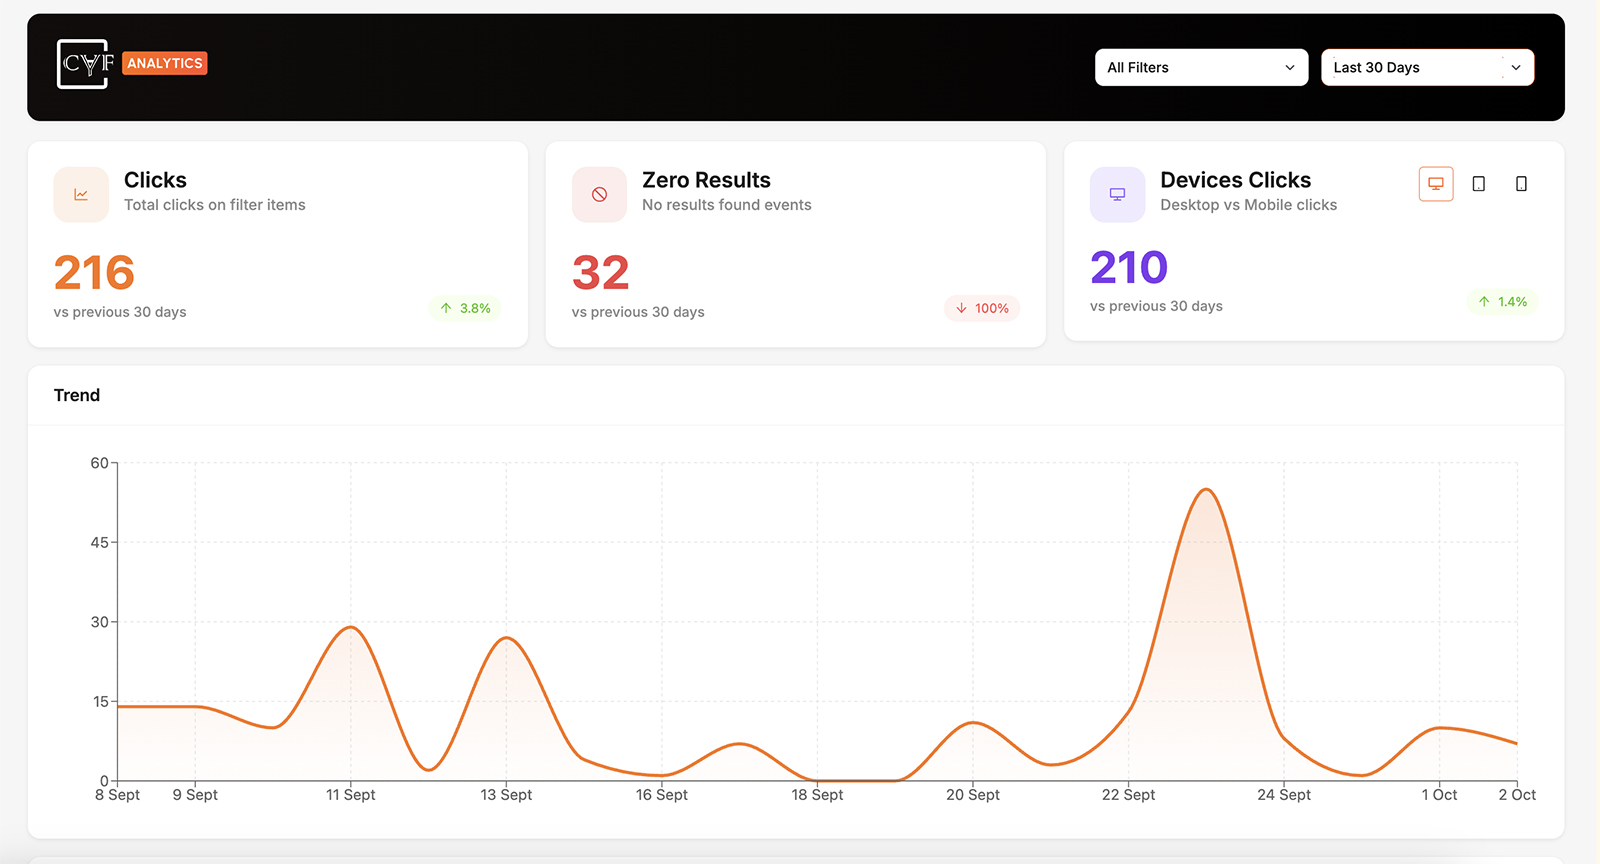The width and height of the screenshot is (1600, 864).
Task: Click the 24 Sept axis label
Action: 1284,795
